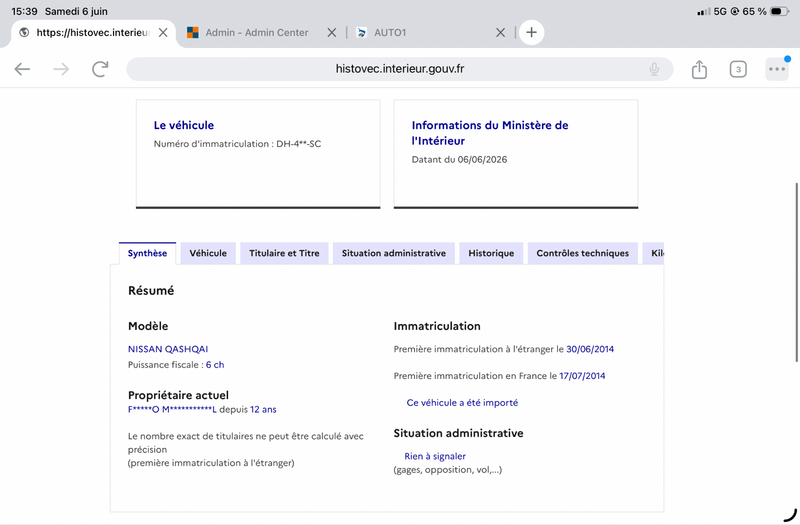Screen dimensions: 800x525
Task: Click the Admin Center tab favicon
Action: click(x=192, y=33)
